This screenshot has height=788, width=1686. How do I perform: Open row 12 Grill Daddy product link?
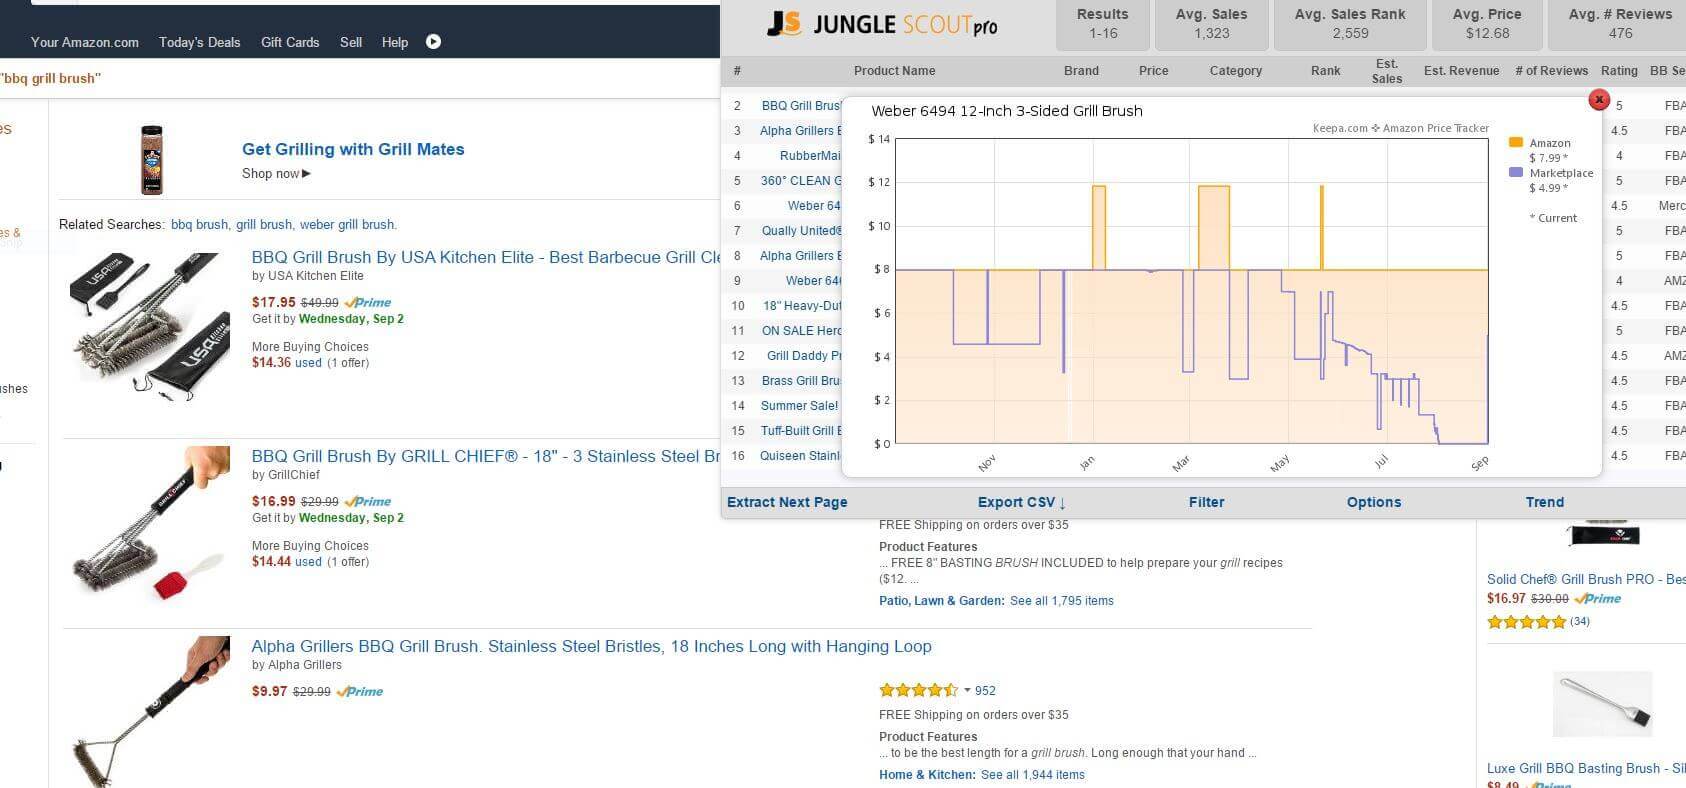pyautogui.click(x=804, y=355)
